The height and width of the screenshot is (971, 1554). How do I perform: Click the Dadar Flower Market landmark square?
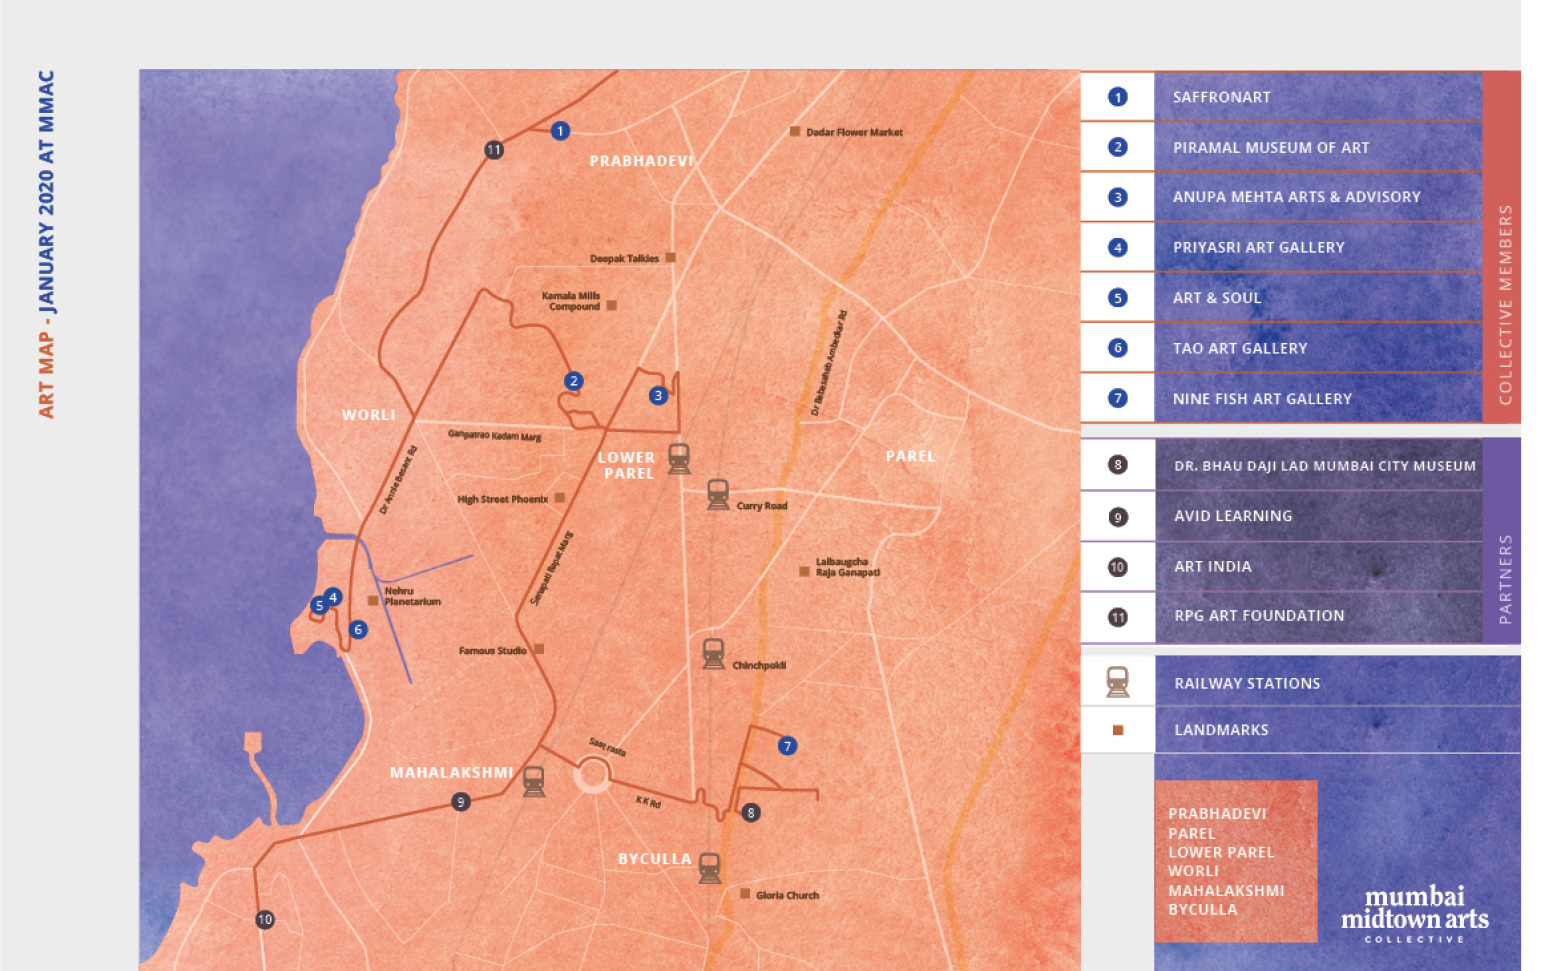[x=795, y=131]
